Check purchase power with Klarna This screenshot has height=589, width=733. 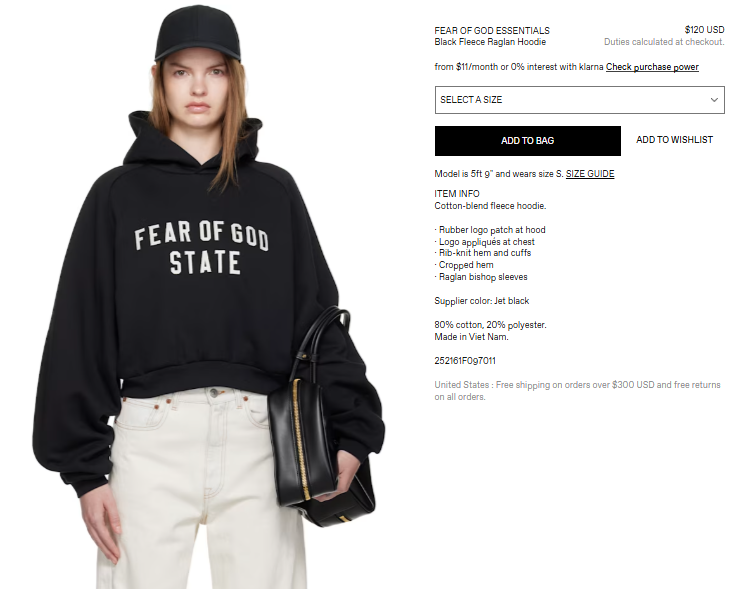tap(652, 67)
